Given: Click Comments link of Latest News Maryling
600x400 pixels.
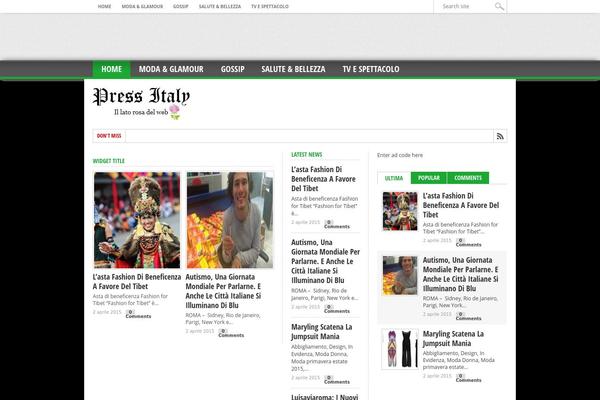Looking at the screenshot, I should [337, 380].
